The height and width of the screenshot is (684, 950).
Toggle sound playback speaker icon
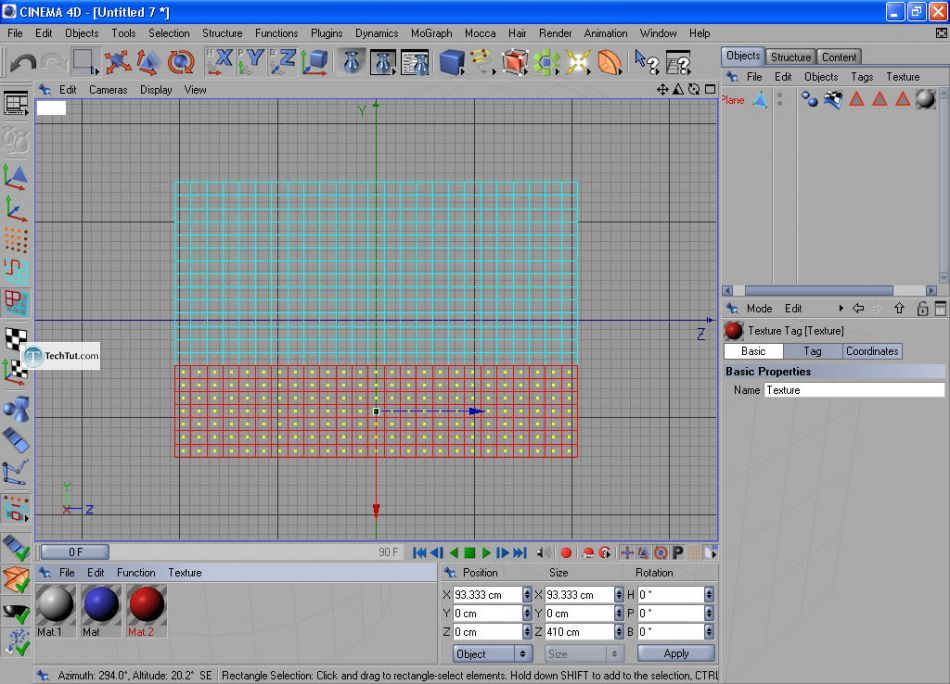[x=544, y=553]
